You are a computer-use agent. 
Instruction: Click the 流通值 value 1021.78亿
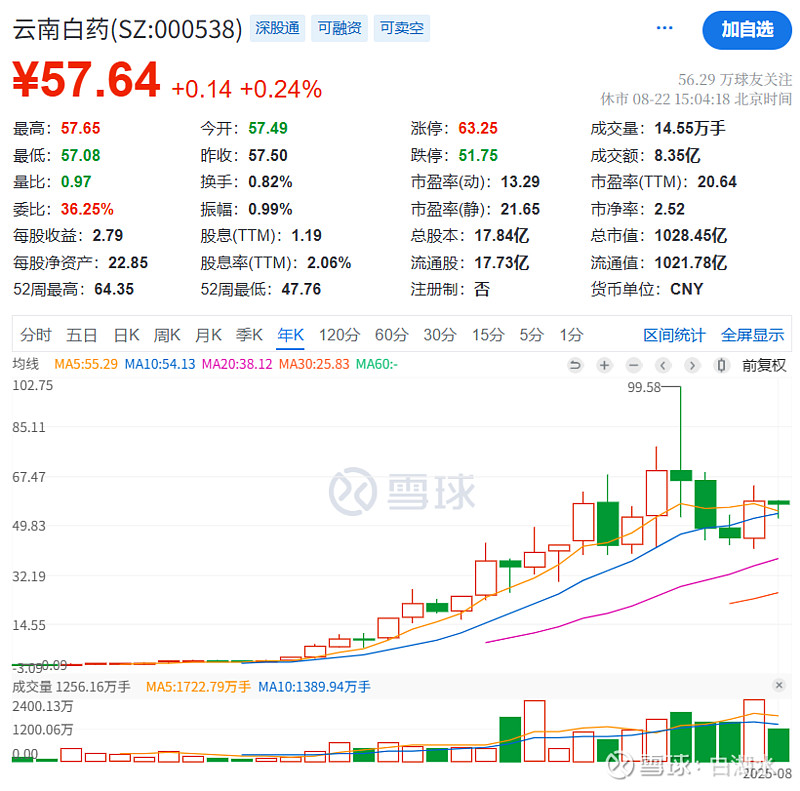point(691,263)
